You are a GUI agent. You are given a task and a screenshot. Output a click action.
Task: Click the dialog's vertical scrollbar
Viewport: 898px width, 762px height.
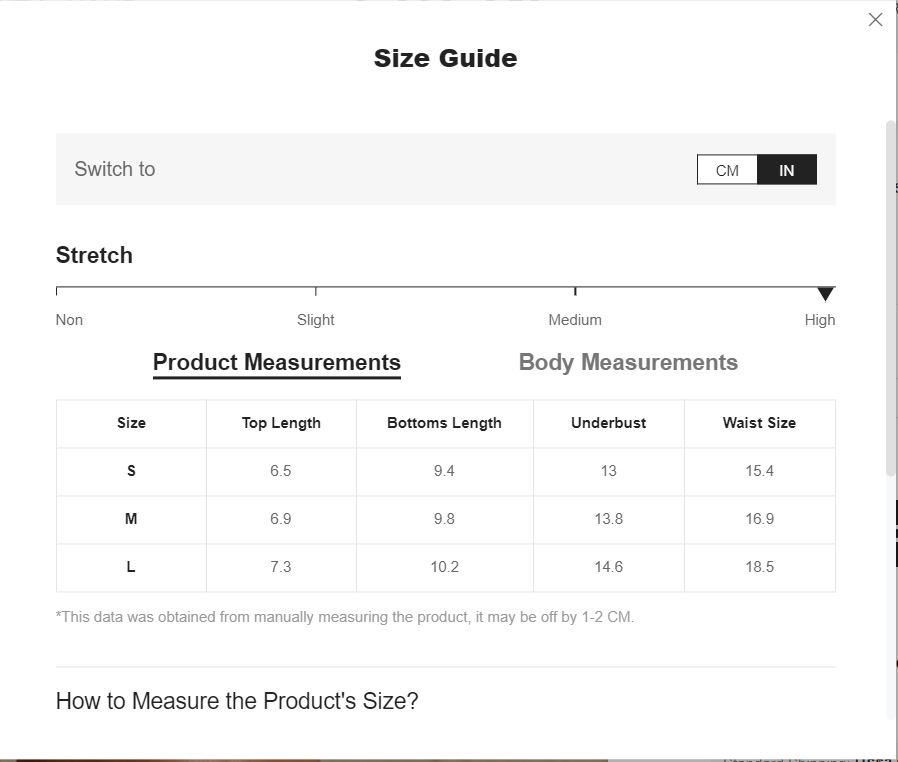pyautogui.click(x=890, y=300)
